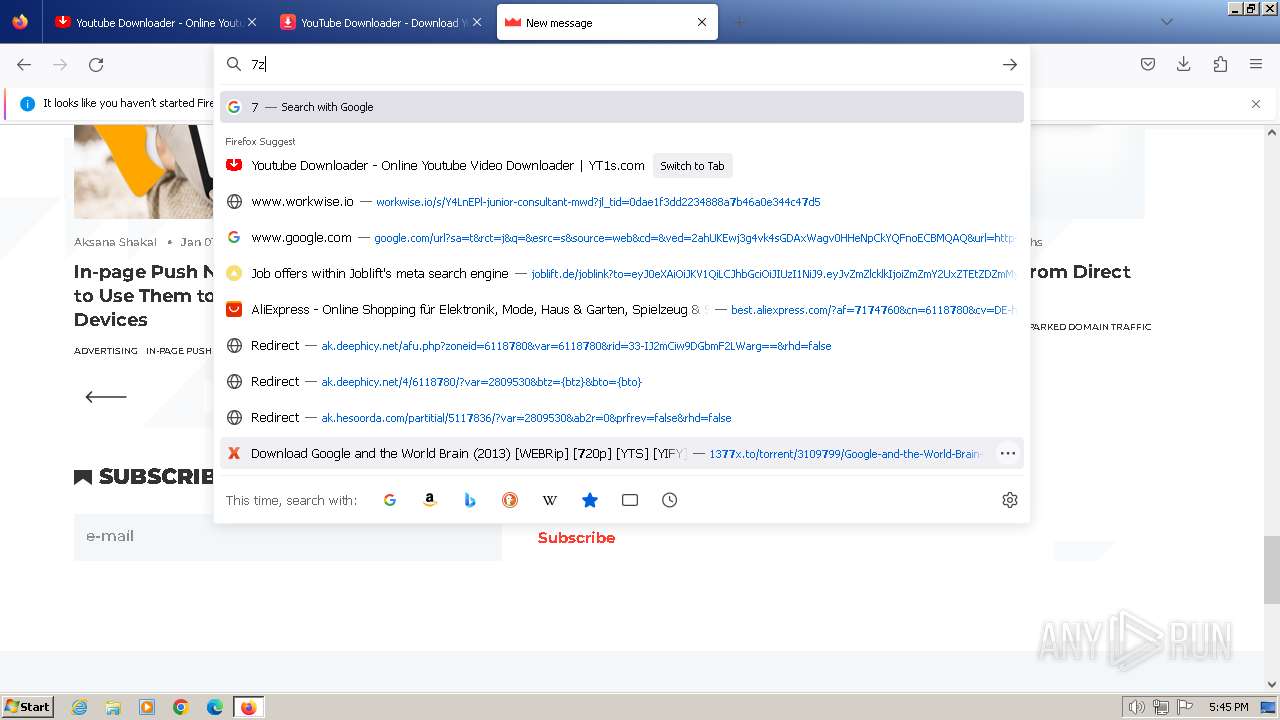
Task: Click 'Switch to Tab' for YT1s.com
Action: point(692,166)
